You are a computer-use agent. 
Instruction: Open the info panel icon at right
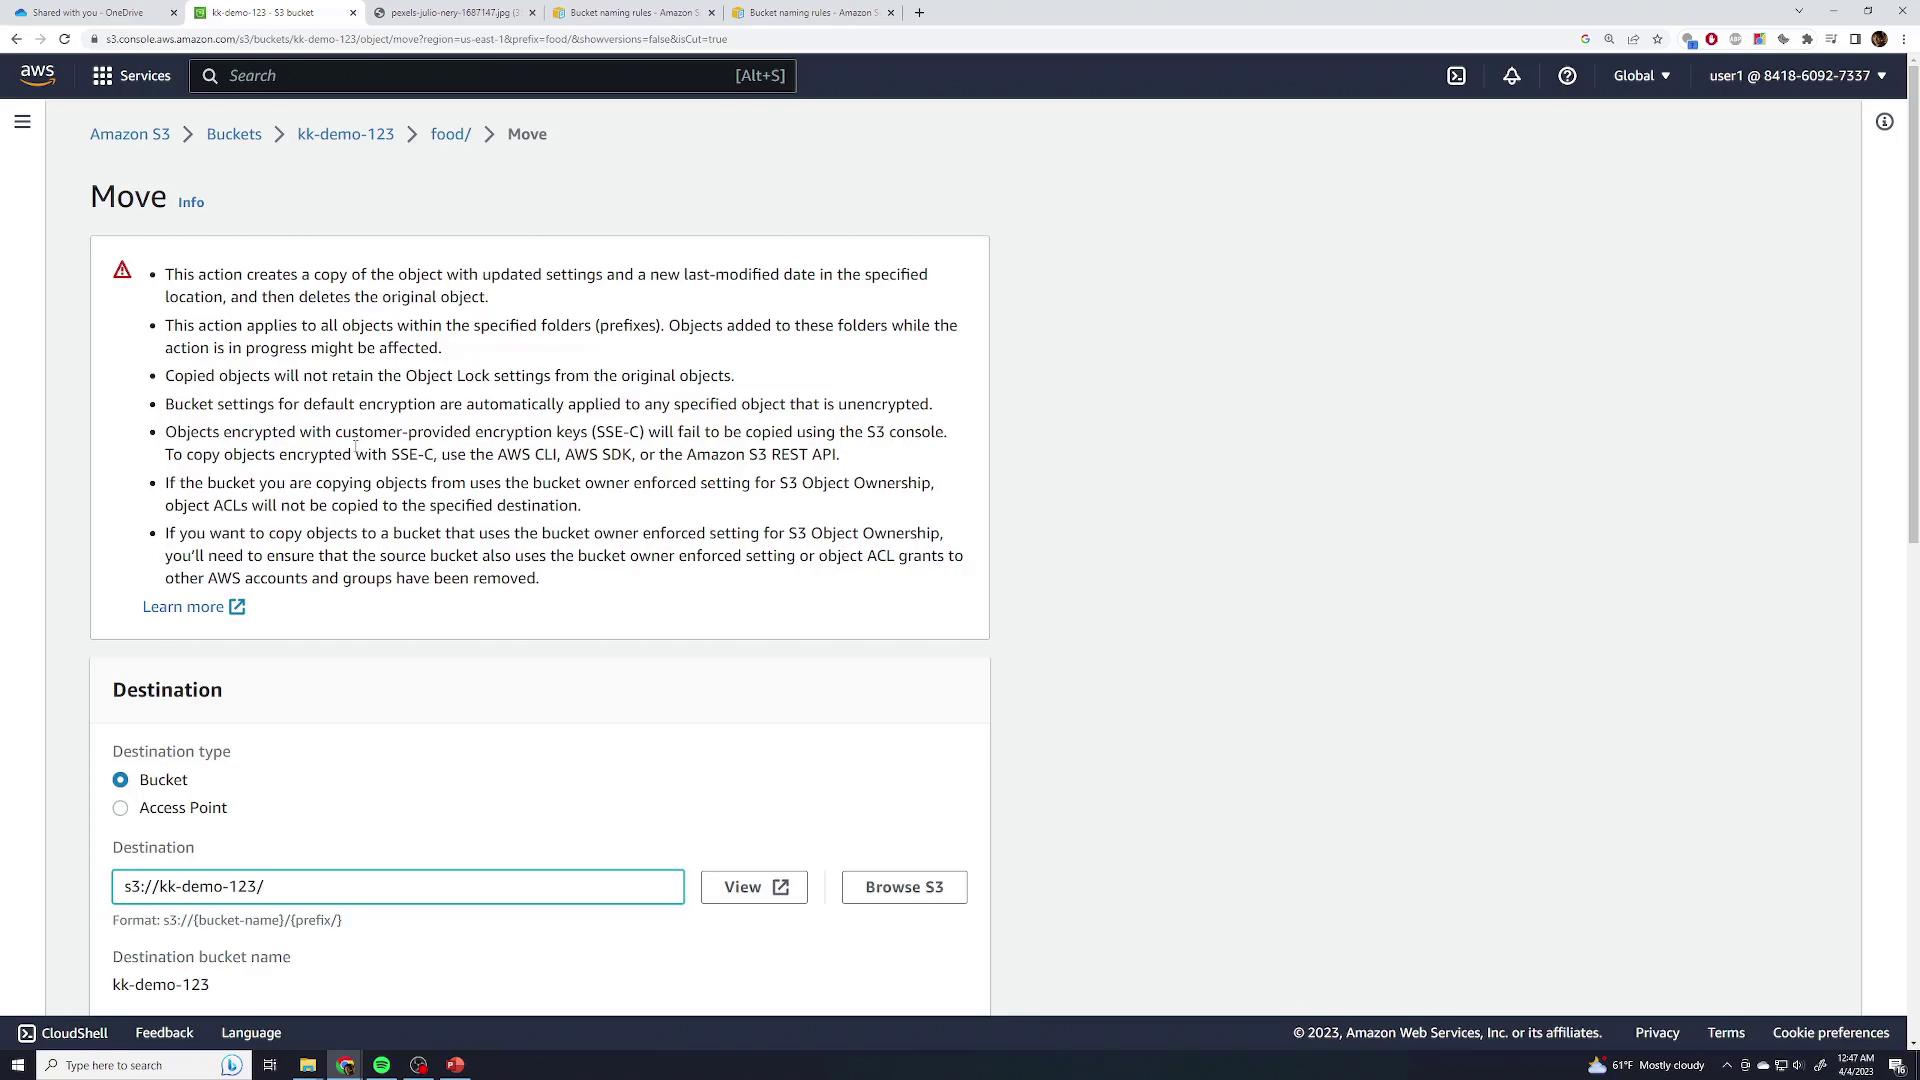pyautogui.click(x=1884, y=122)
